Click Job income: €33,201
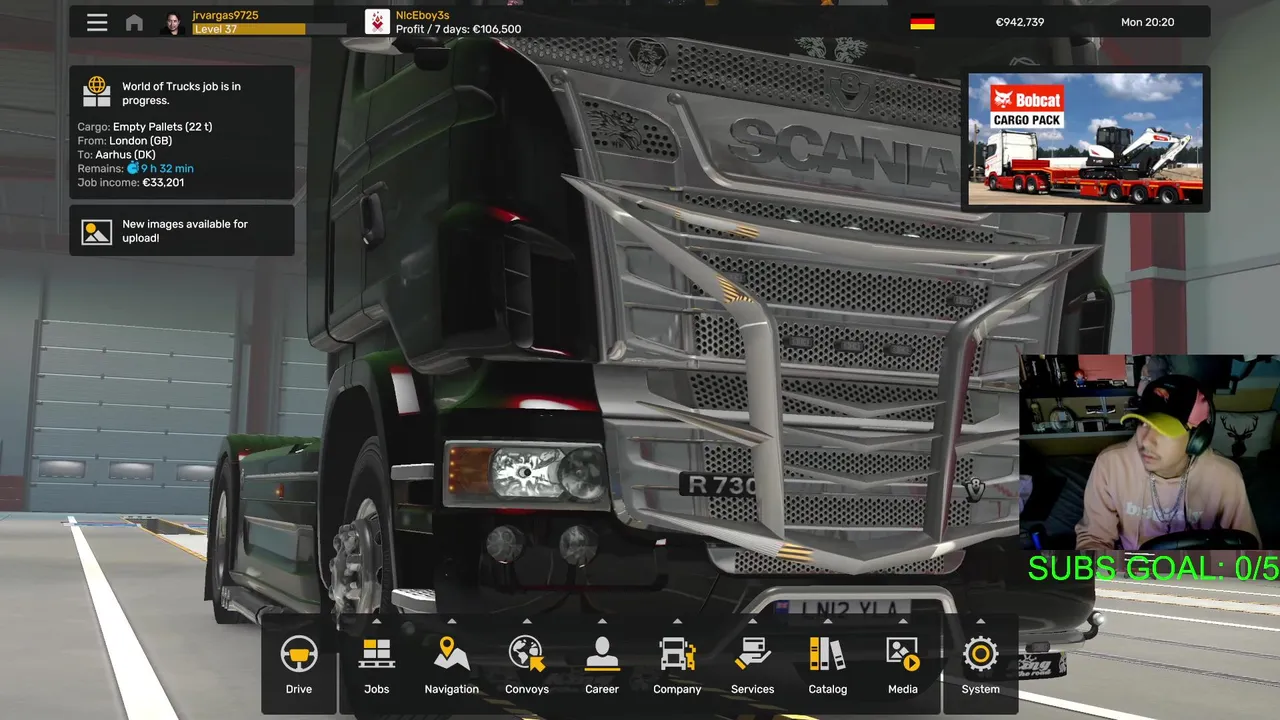The width and height of the screenshot is (1280, 720). [x=130, y=183]
